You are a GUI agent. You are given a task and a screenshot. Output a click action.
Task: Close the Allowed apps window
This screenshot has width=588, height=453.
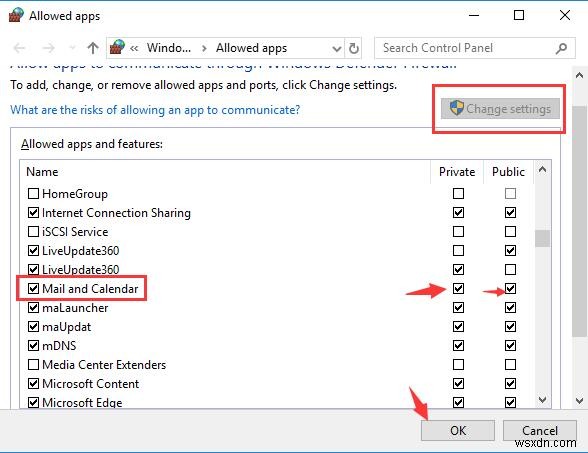pos(565,15)
